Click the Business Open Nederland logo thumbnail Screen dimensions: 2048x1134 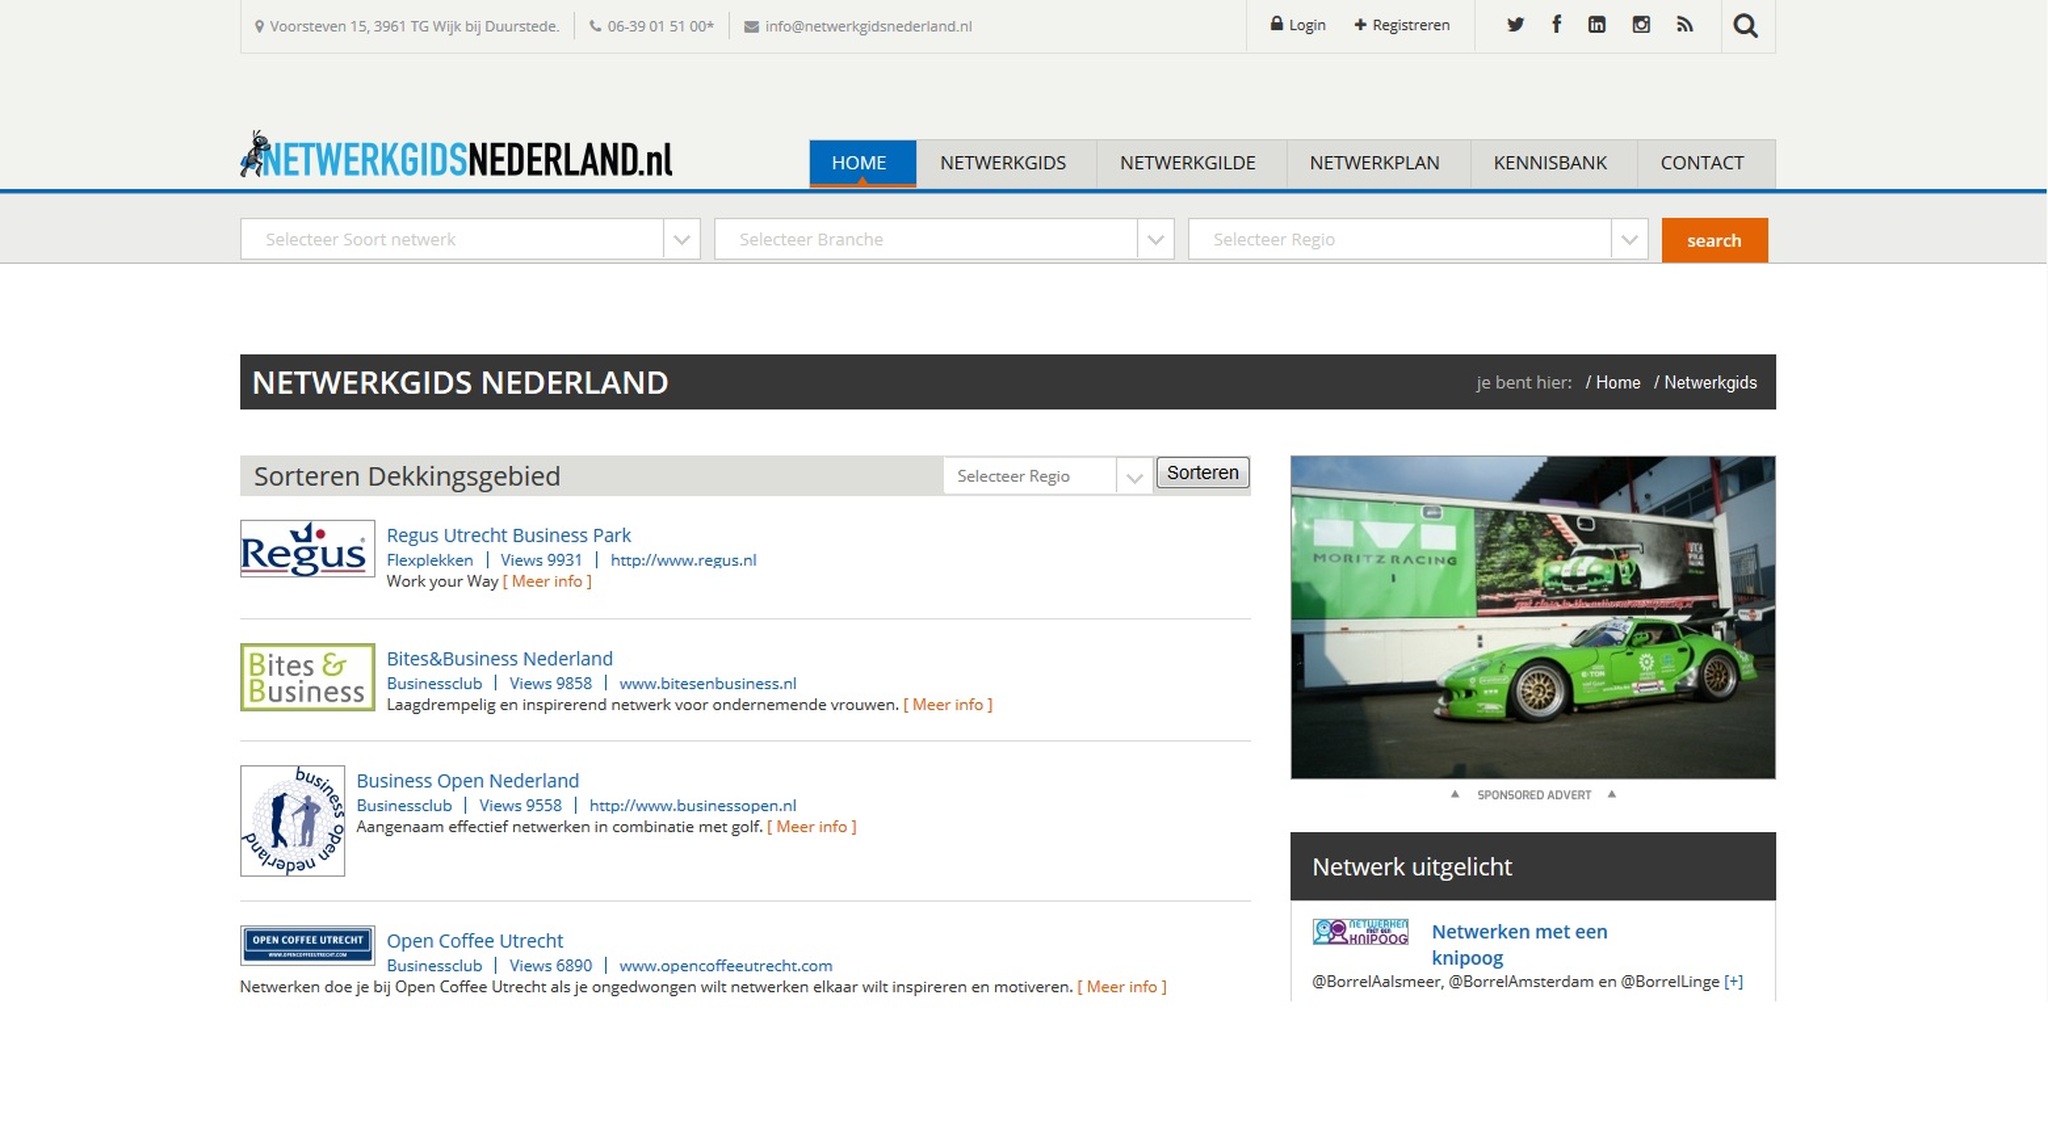click(293, 821)
